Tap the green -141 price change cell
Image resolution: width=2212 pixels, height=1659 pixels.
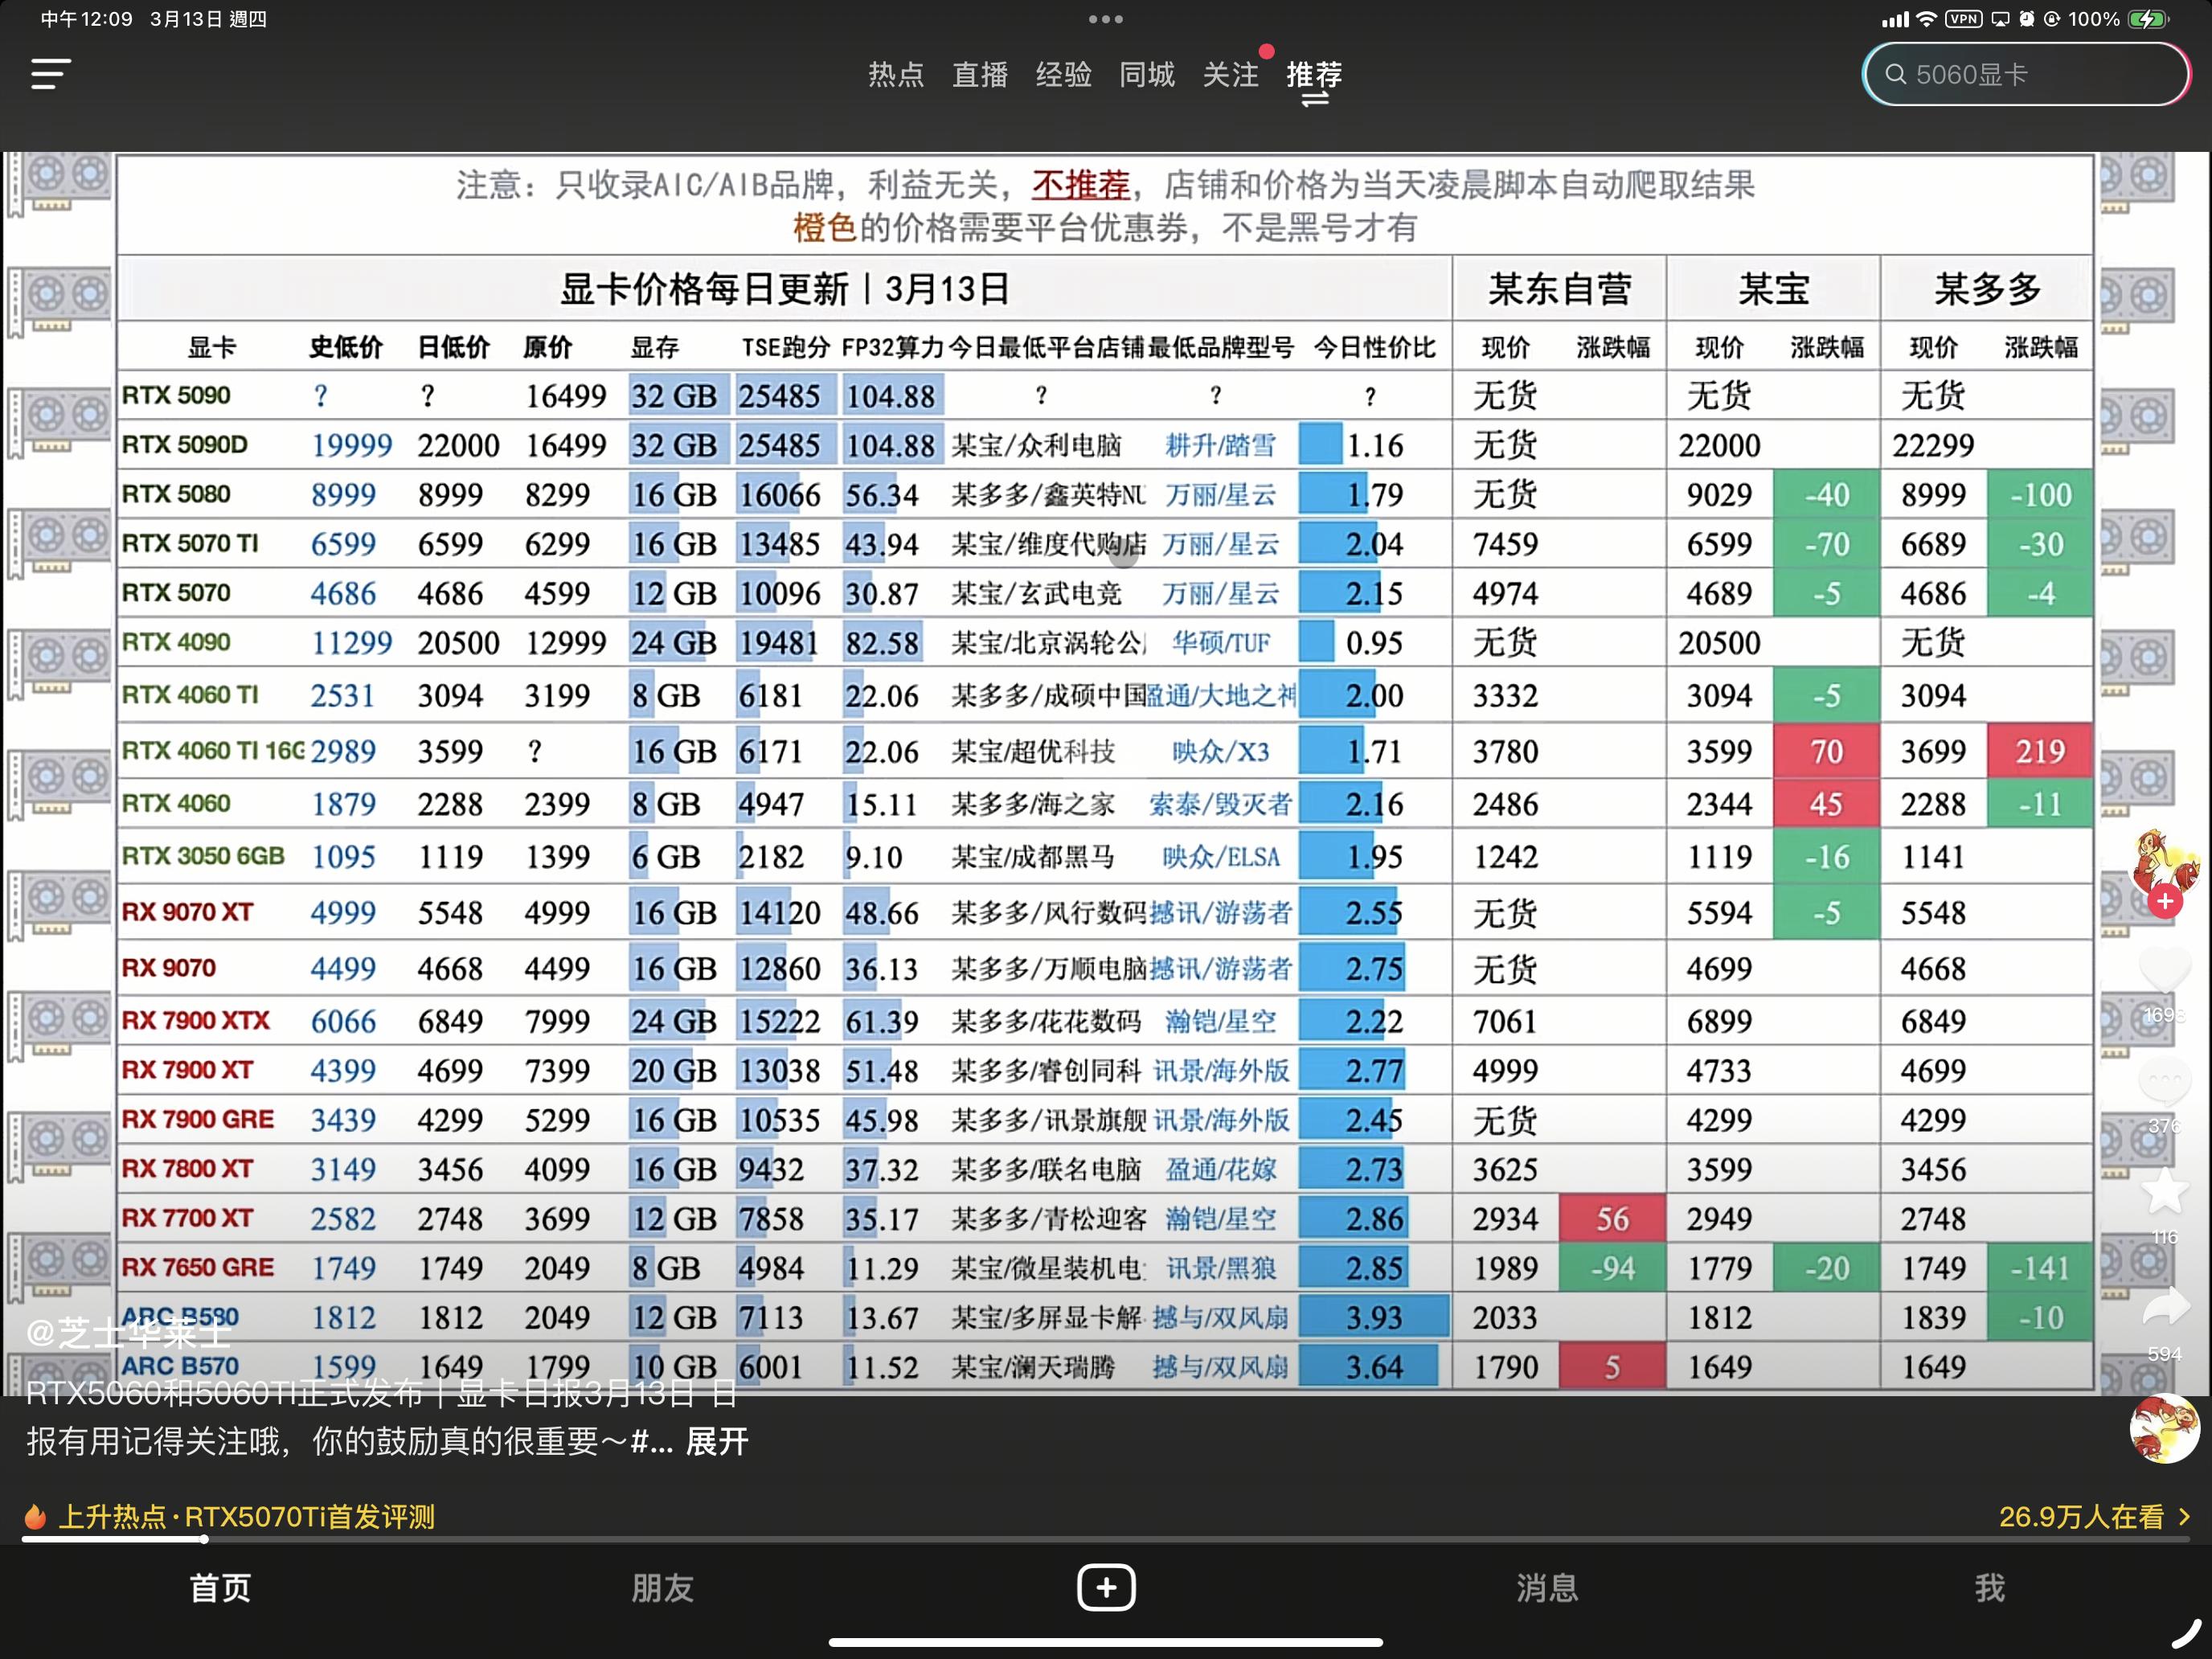point(2040,1268)
